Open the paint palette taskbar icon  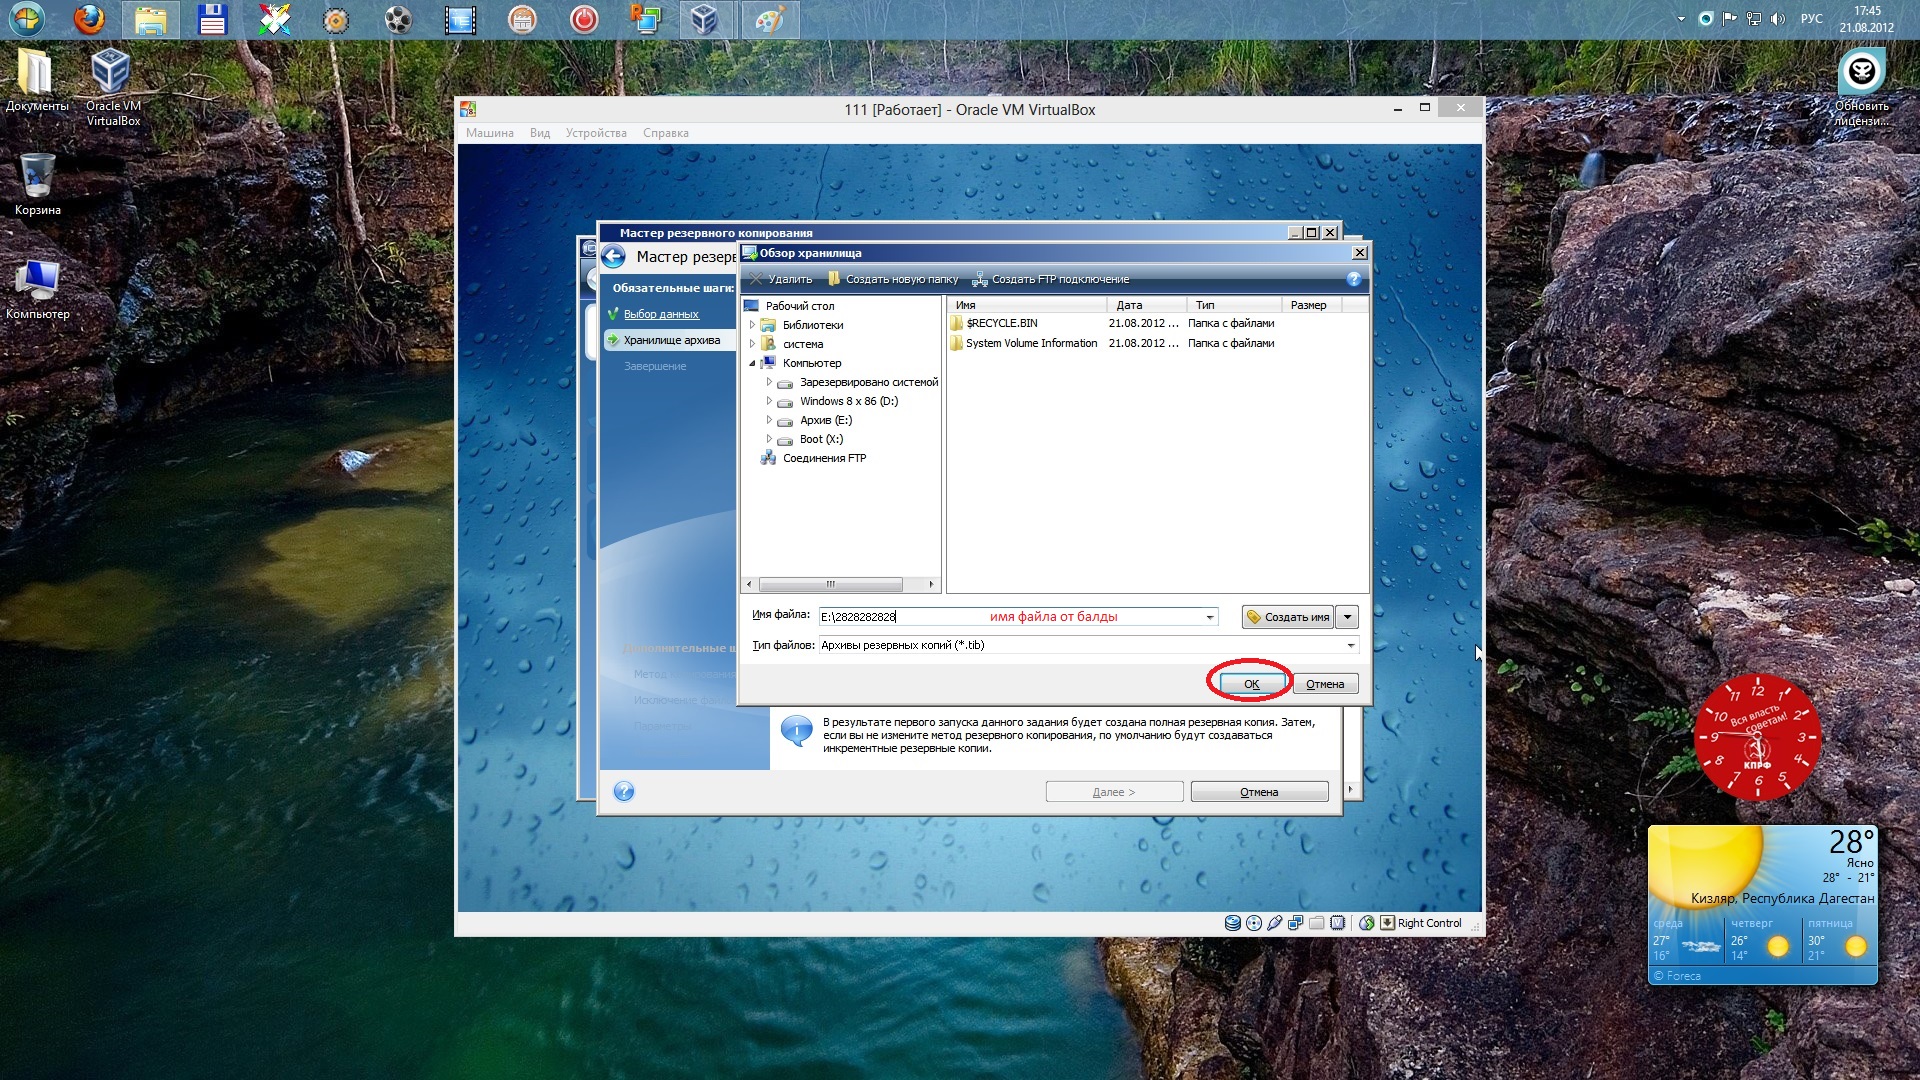769,19
